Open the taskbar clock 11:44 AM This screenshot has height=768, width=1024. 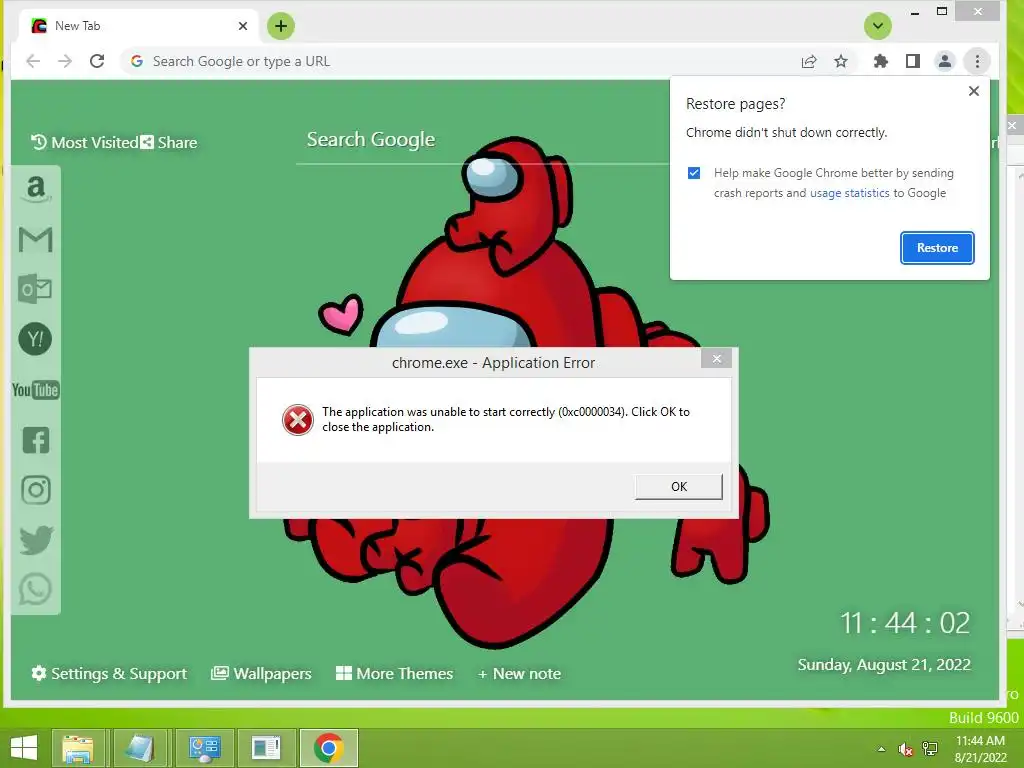980,749
